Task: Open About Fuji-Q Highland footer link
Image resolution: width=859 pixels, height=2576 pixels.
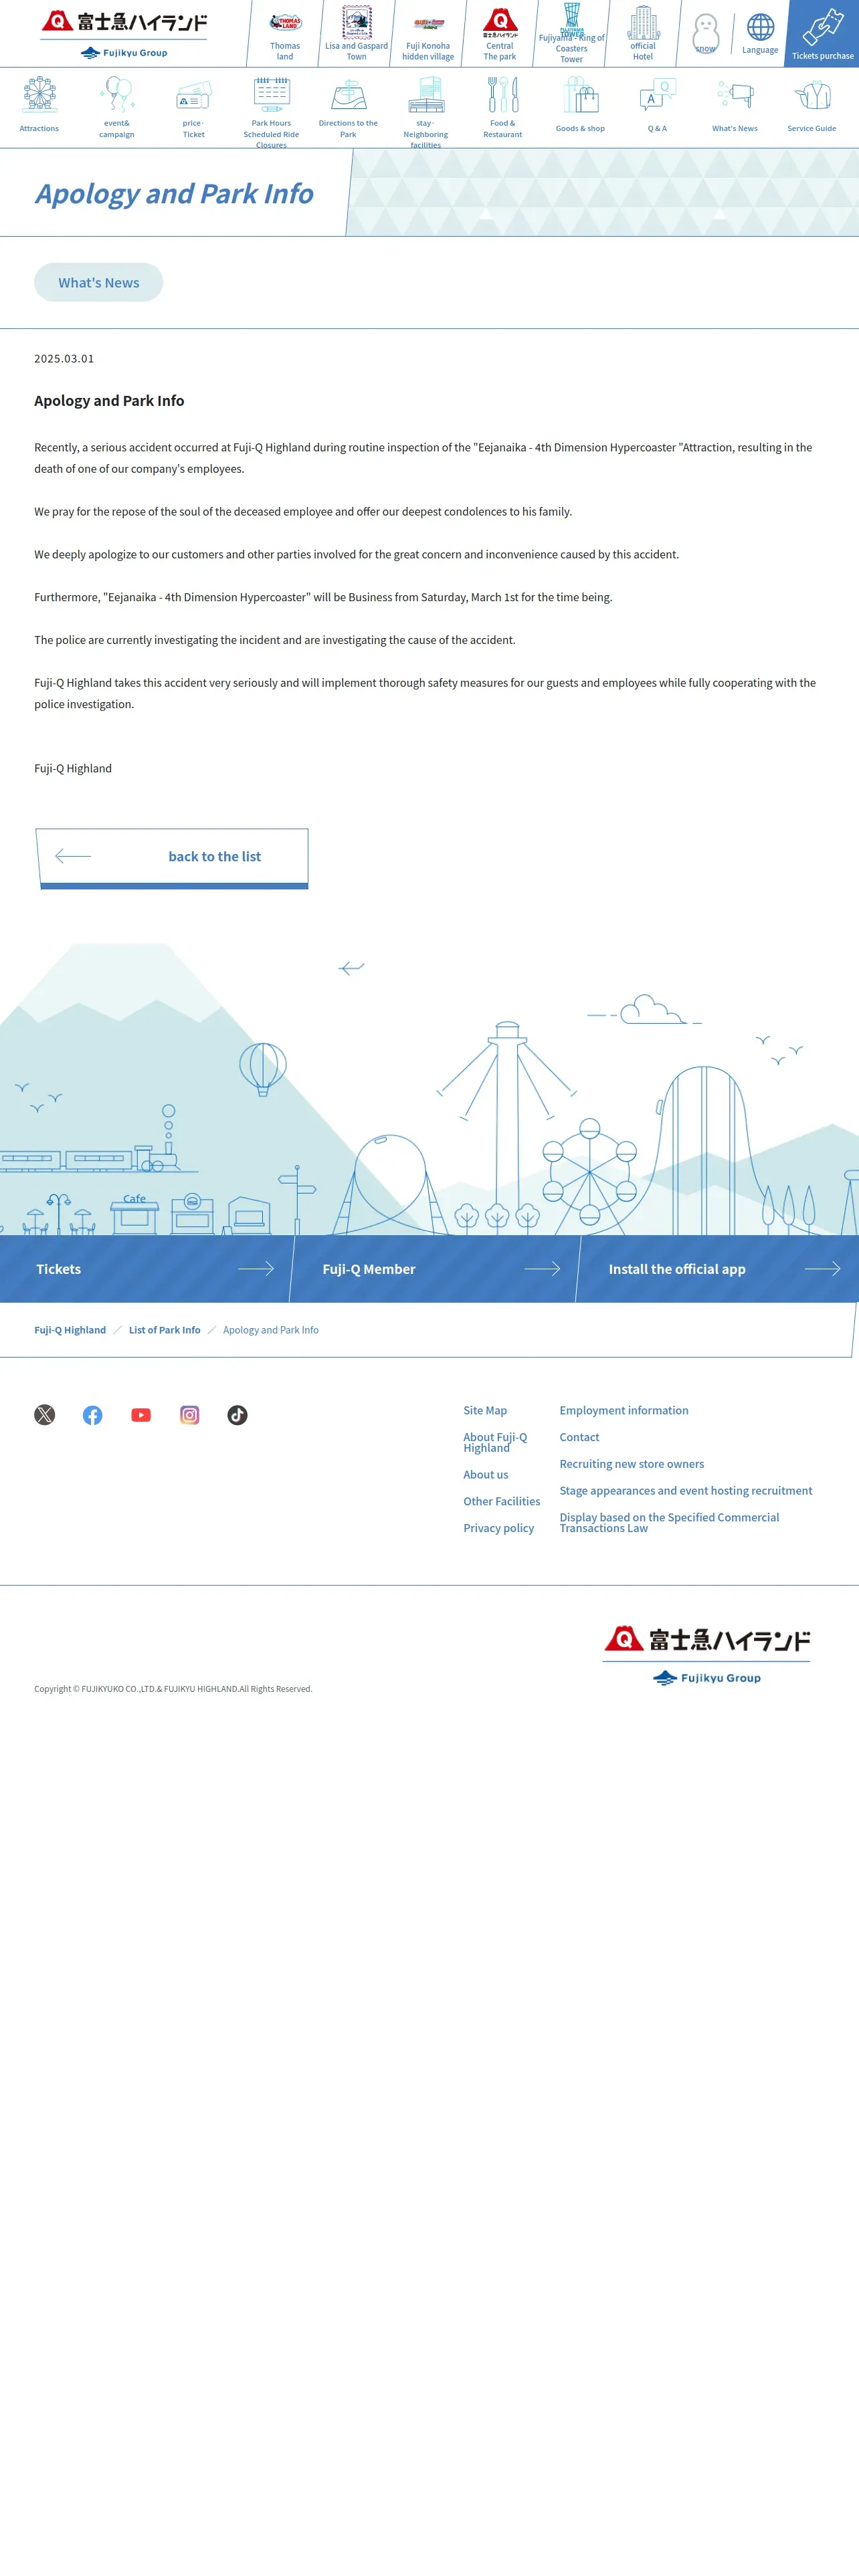Action: tap(495, 1442)
